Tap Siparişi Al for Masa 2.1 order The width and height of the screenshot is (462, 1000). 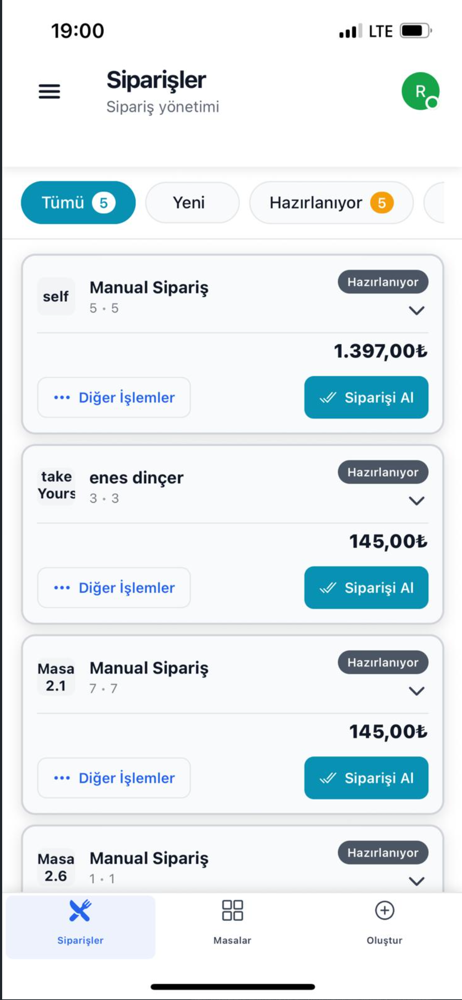[366, 777]
